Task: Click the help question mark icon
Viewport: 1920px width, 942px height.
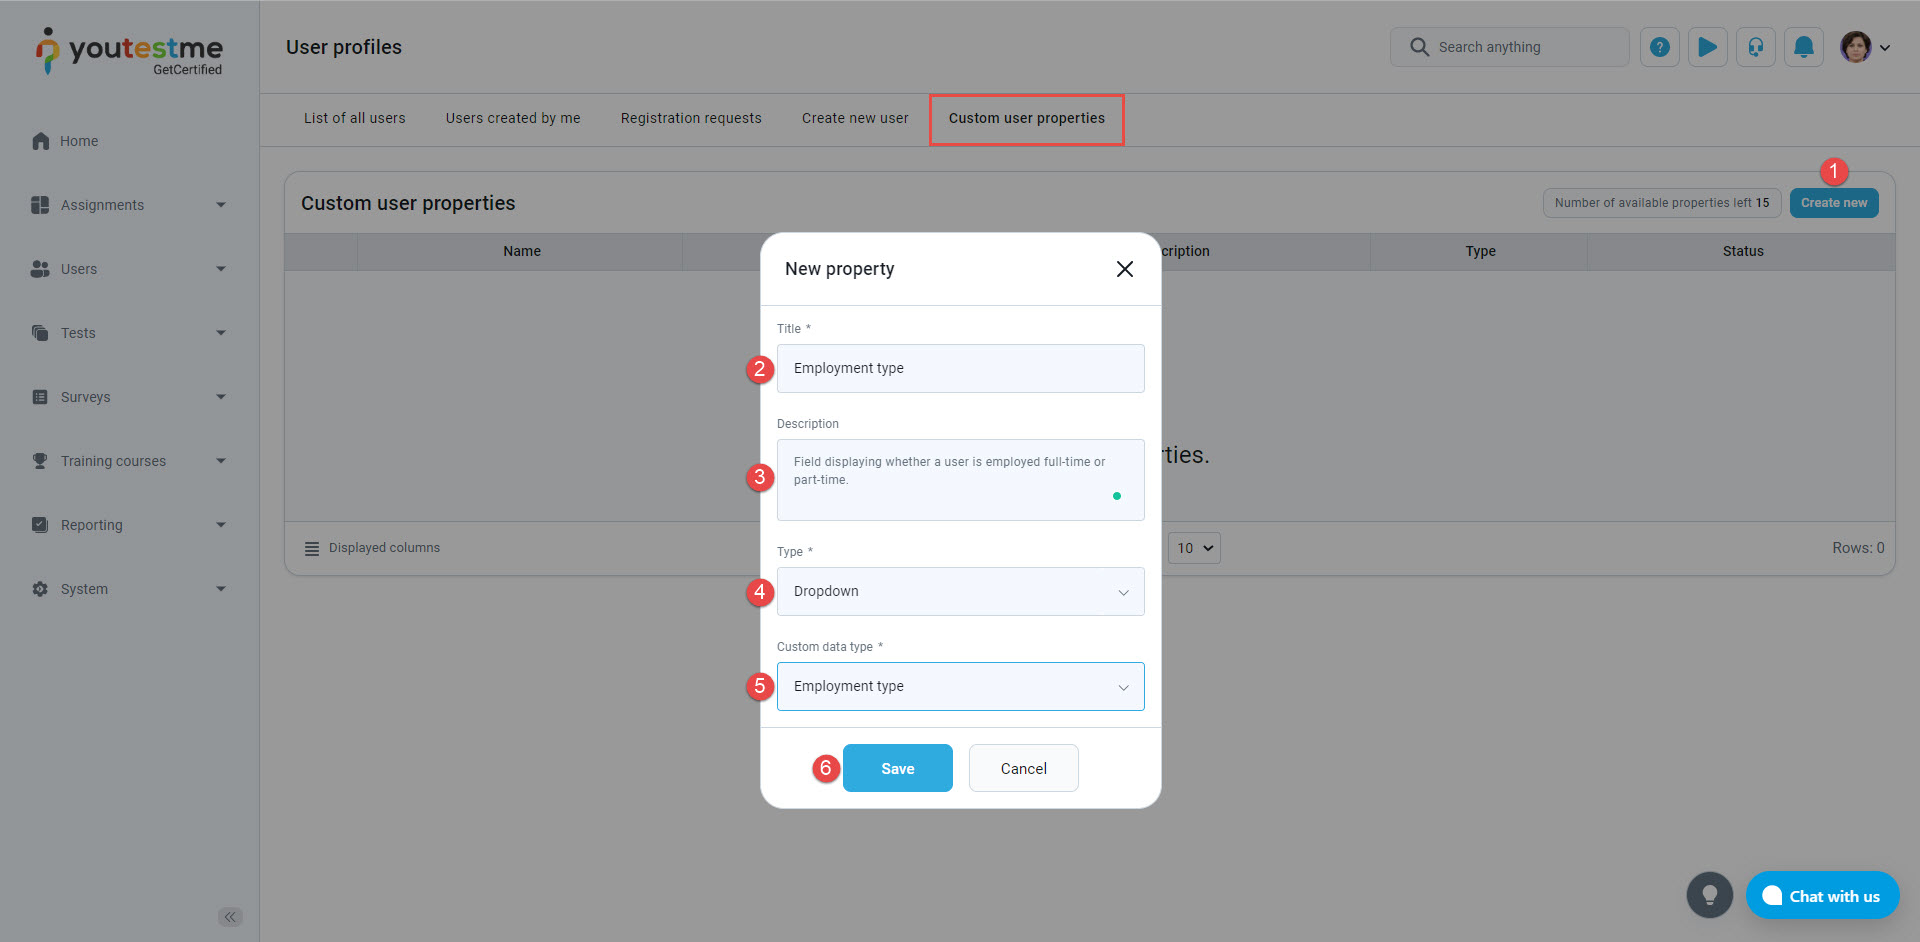Action: [x=1659, y=47]
